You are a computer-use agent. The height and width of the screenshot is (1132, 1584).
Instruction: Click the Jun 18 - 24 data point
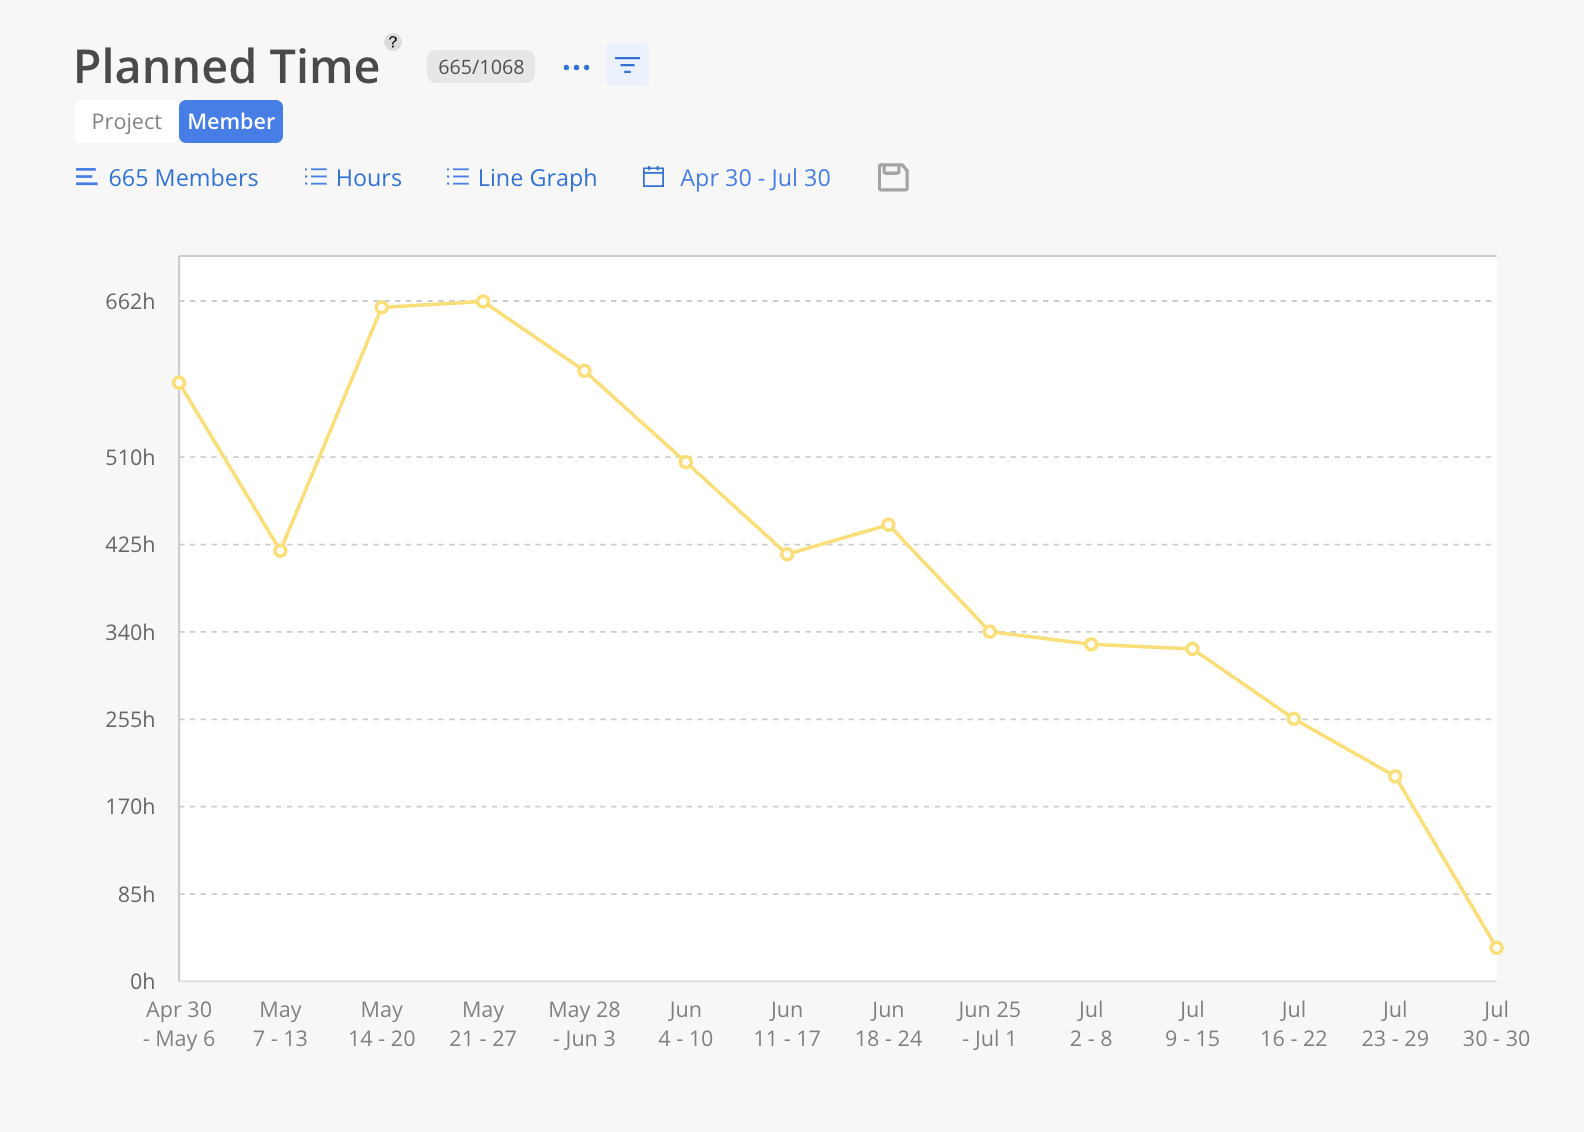tap(888, 525)
